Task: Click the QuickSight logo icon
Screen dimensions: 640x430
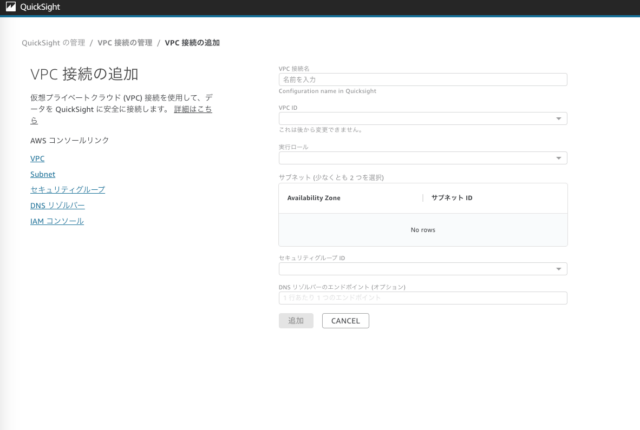Action: (x=11, y=7)
